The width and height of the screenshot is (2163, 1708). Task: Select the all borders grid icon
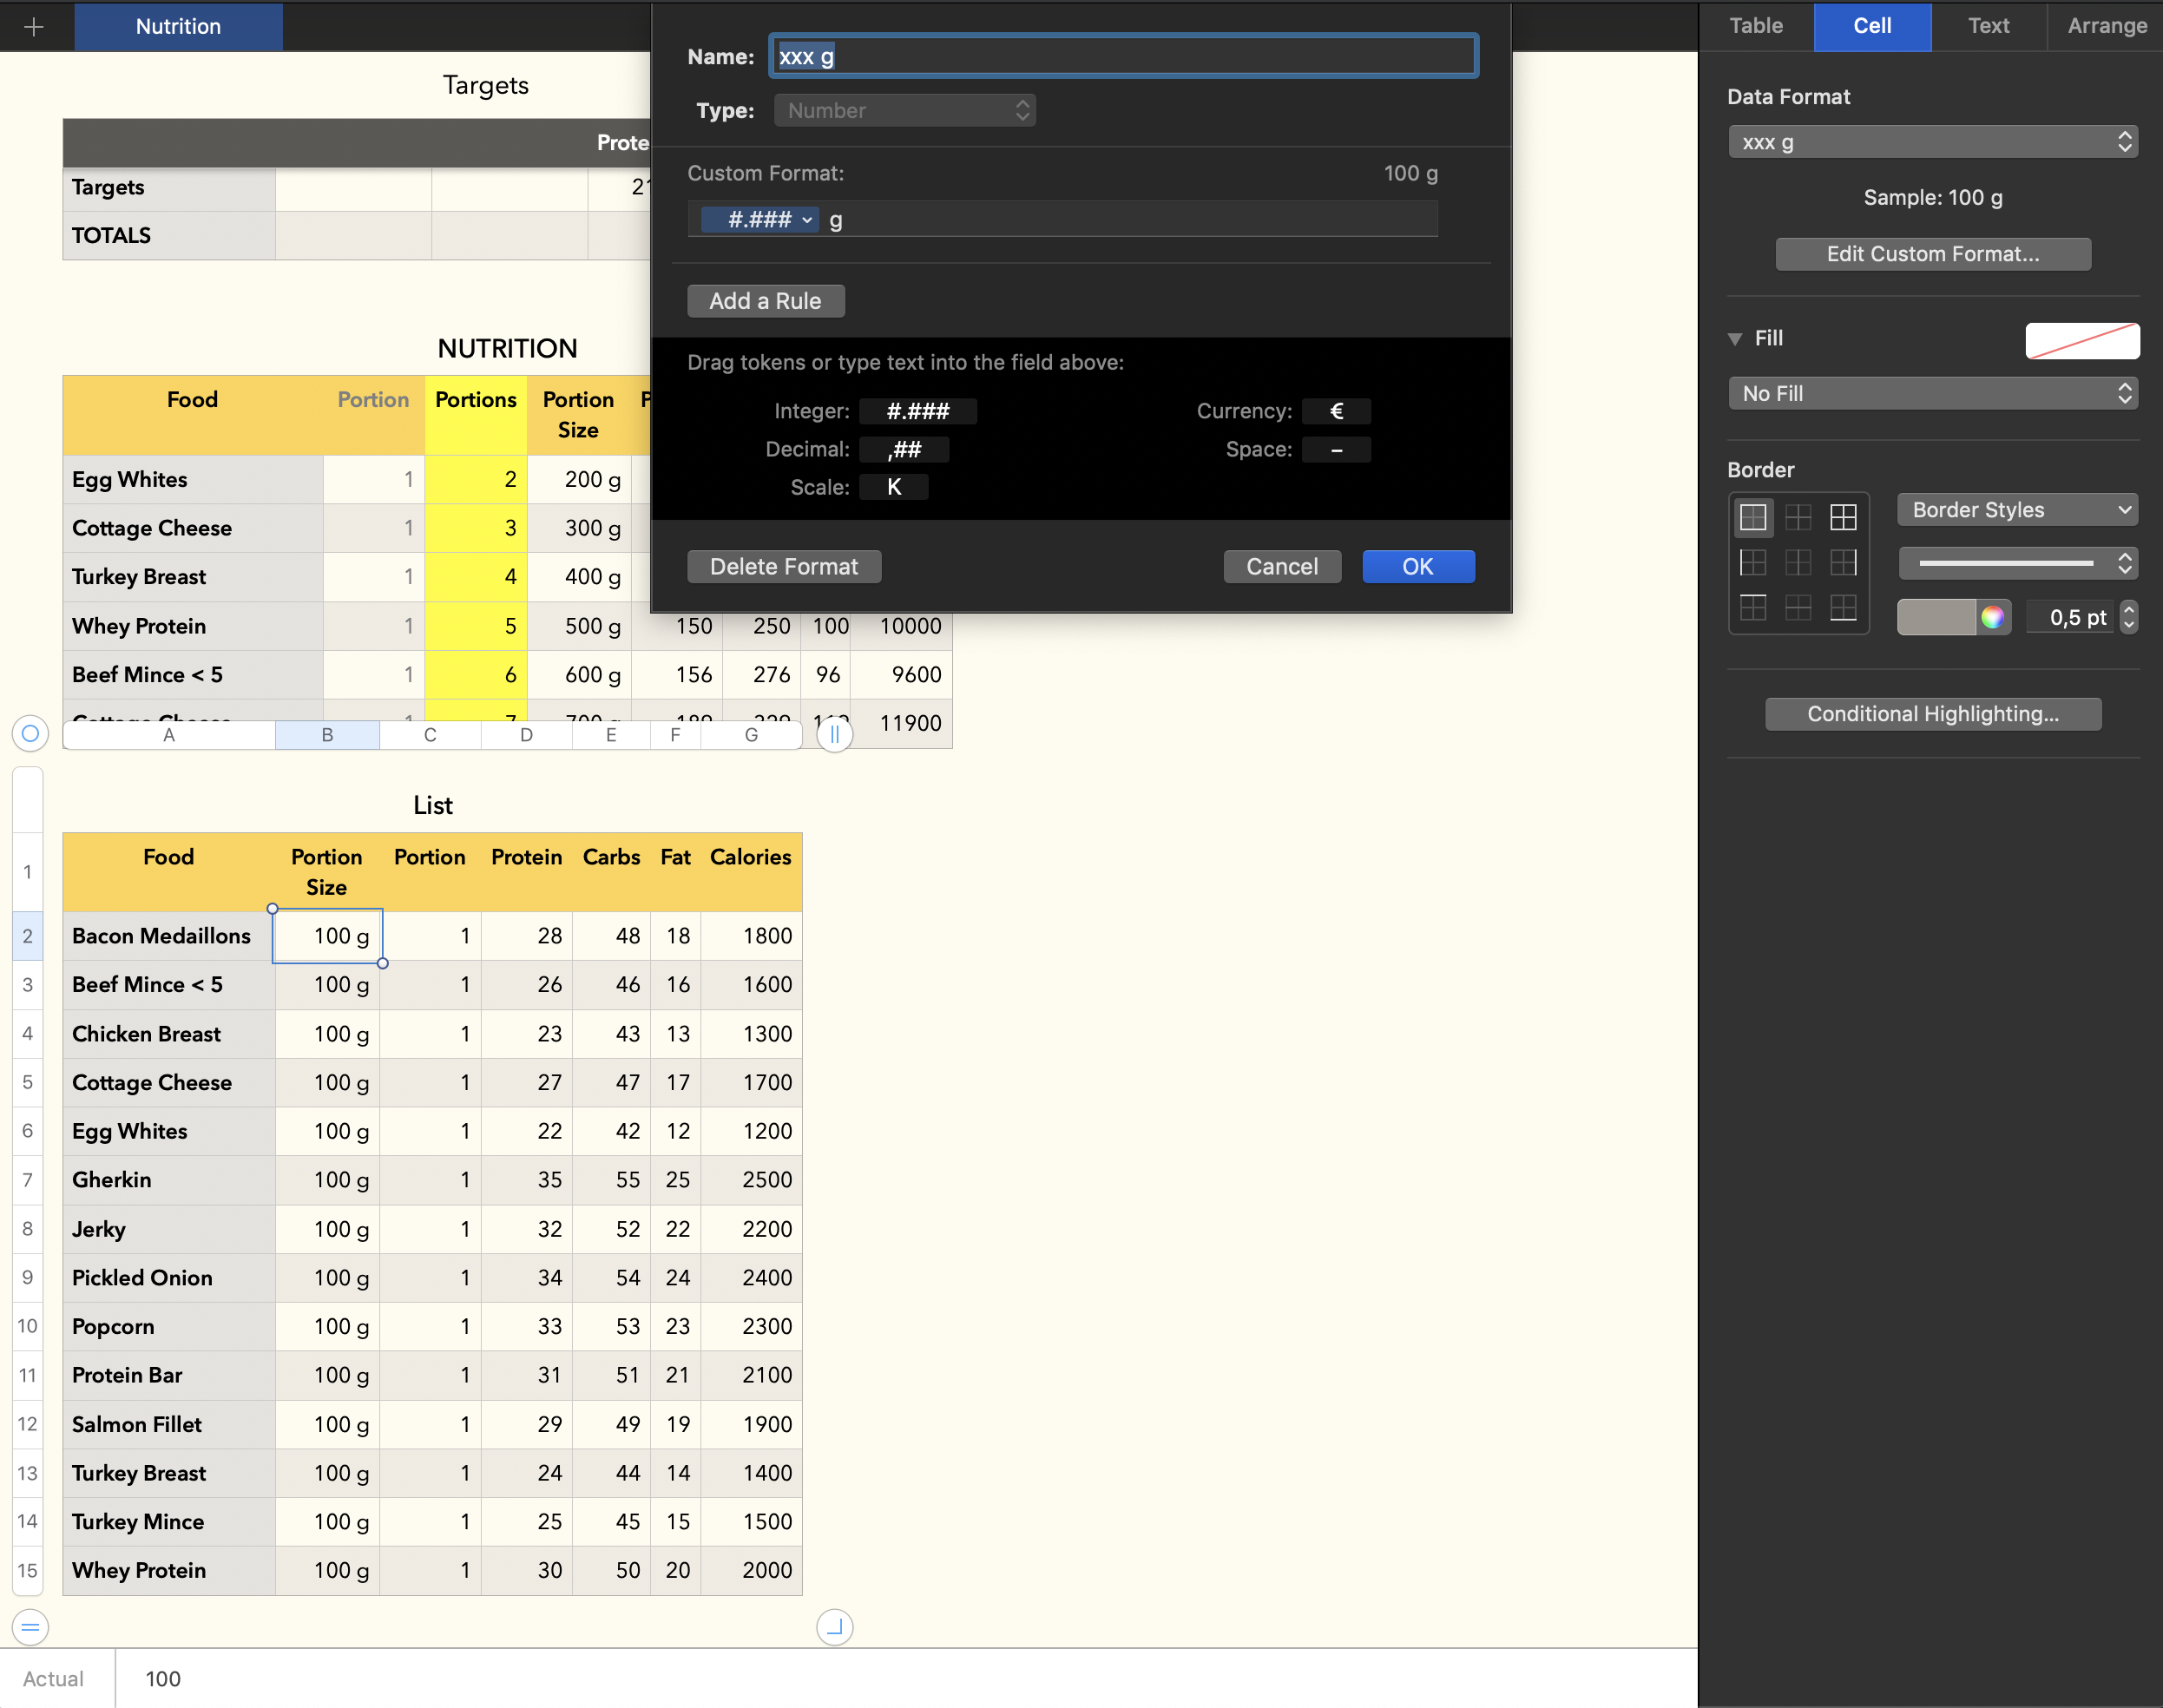(1842, 517)
